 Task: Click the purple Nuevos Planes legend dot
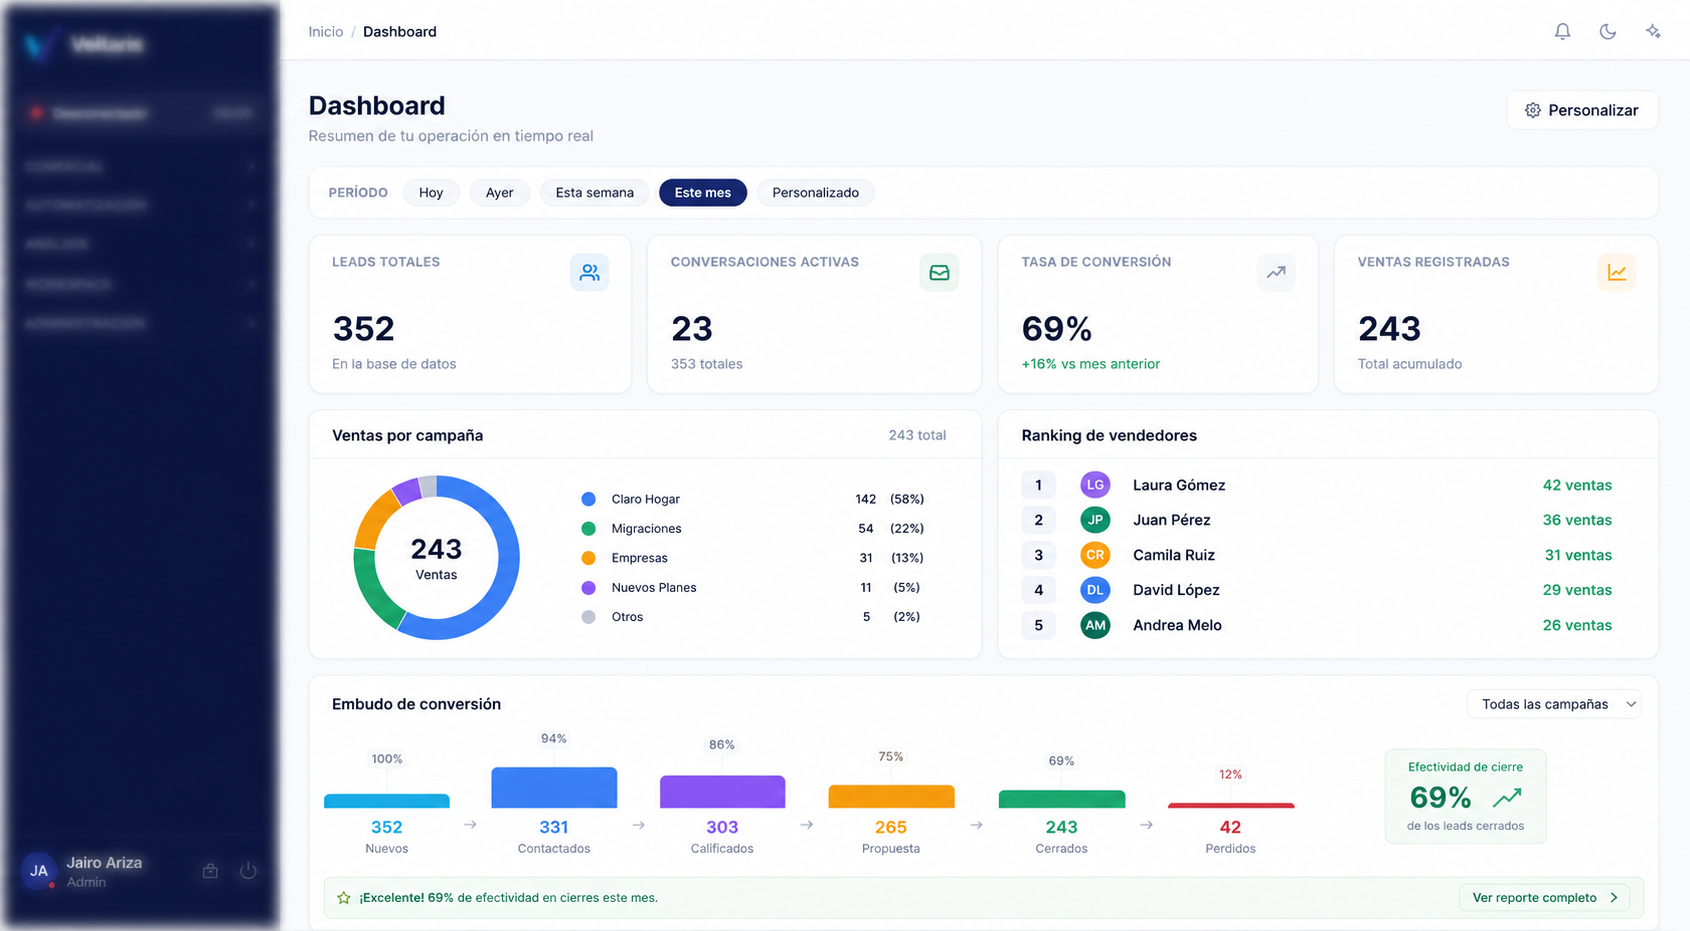(588, 587)
